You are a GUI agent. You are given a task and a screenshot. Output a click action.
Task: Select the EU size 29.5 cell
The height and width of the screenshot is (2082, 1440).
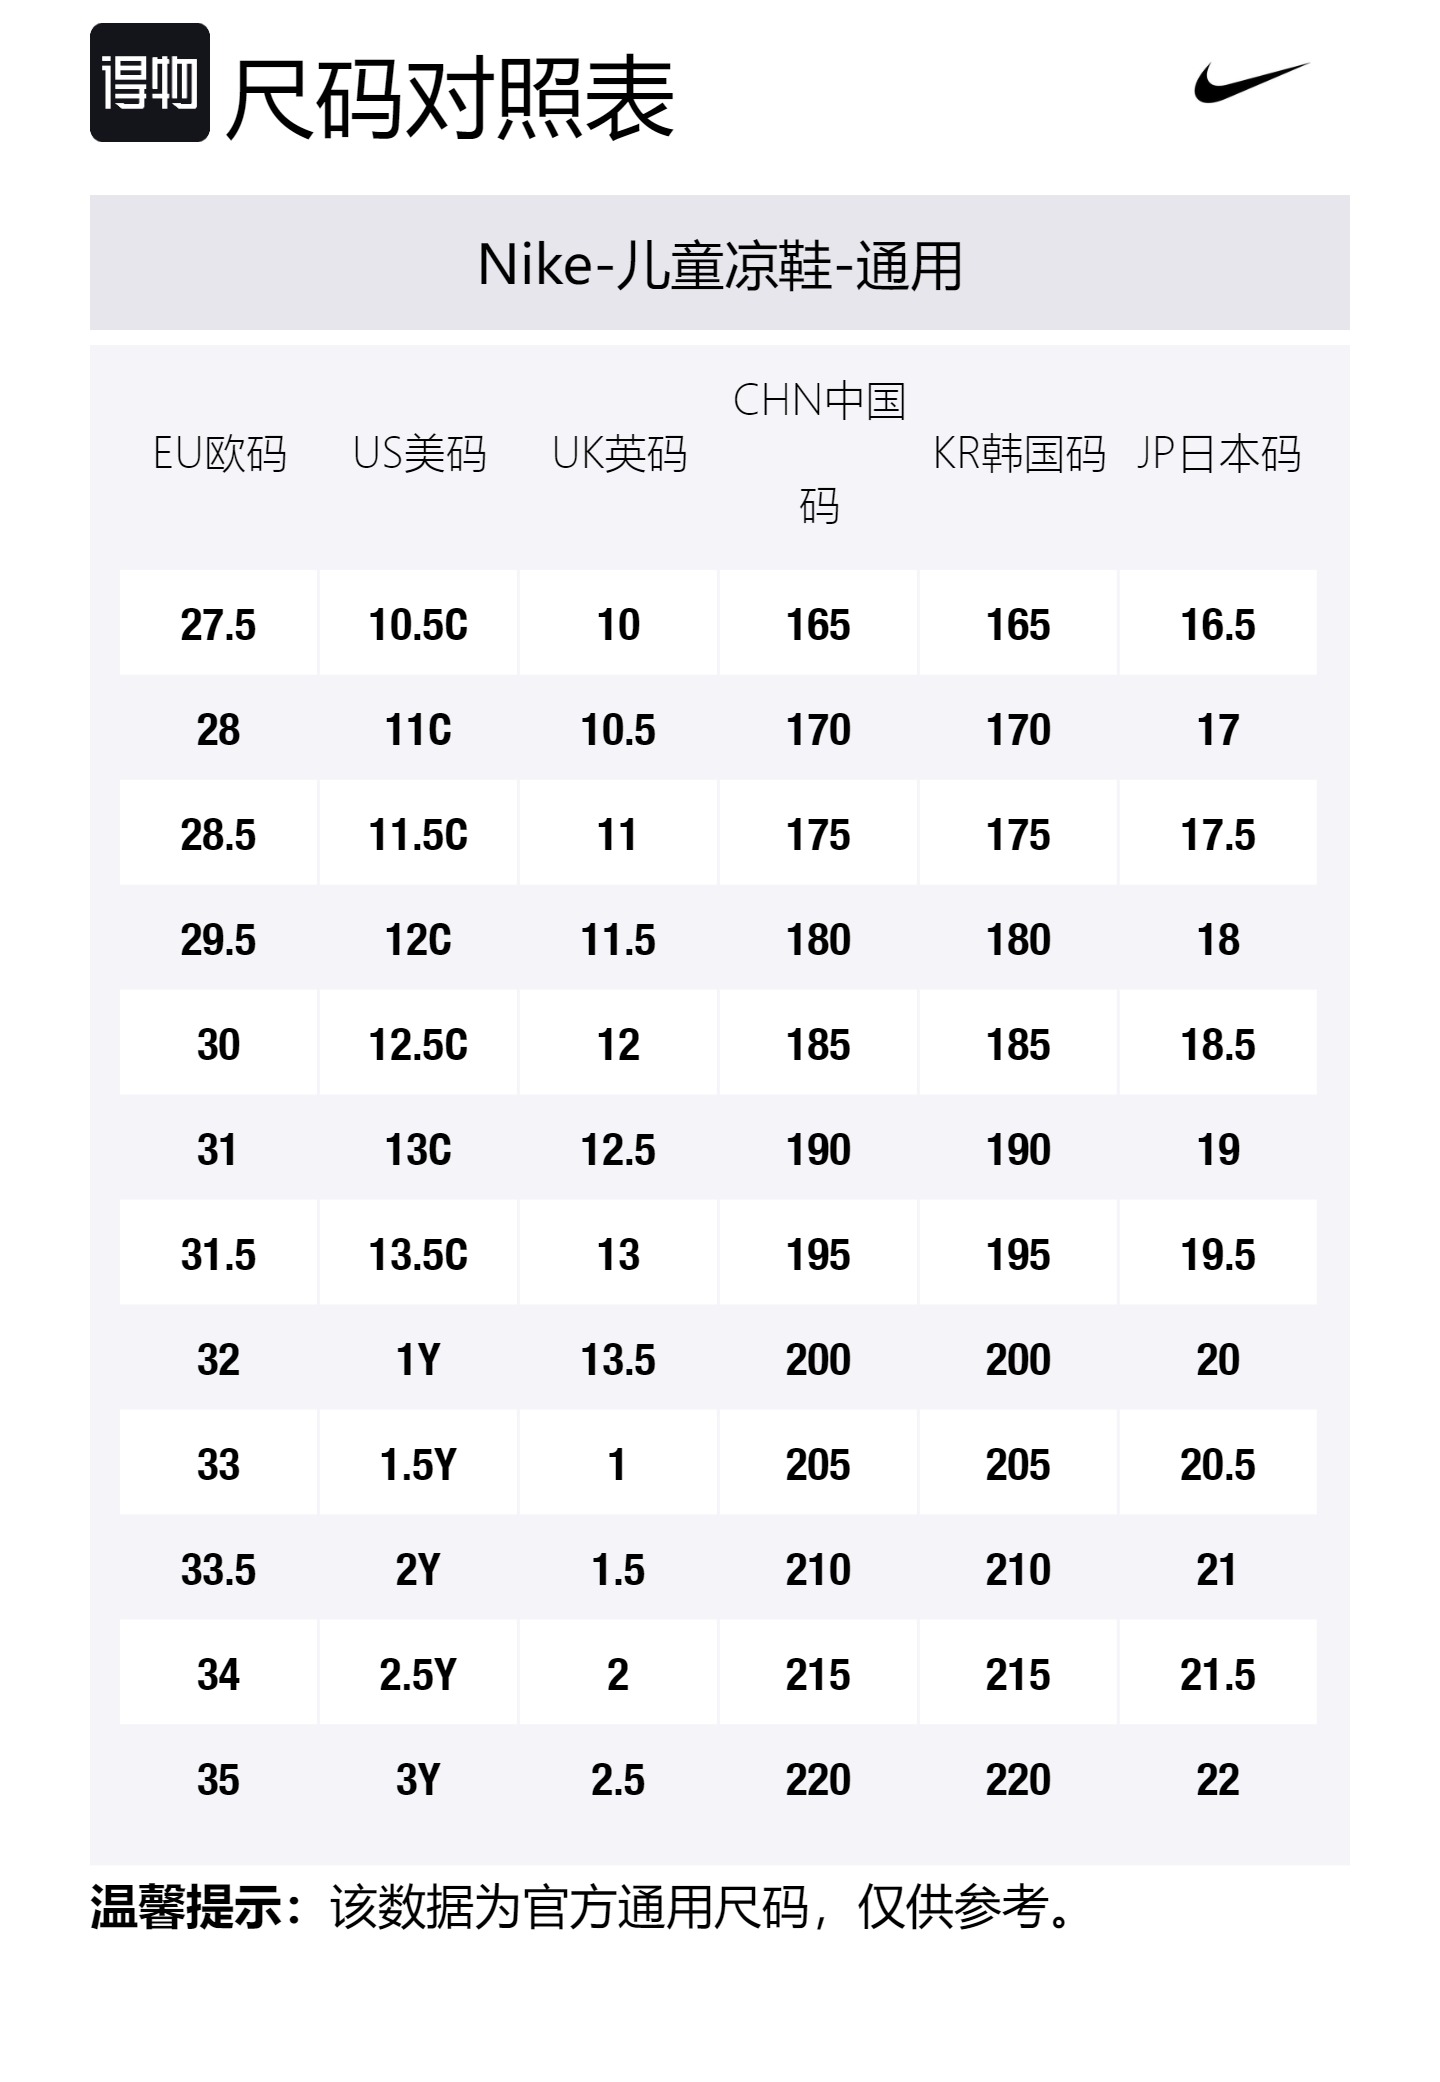218,940
